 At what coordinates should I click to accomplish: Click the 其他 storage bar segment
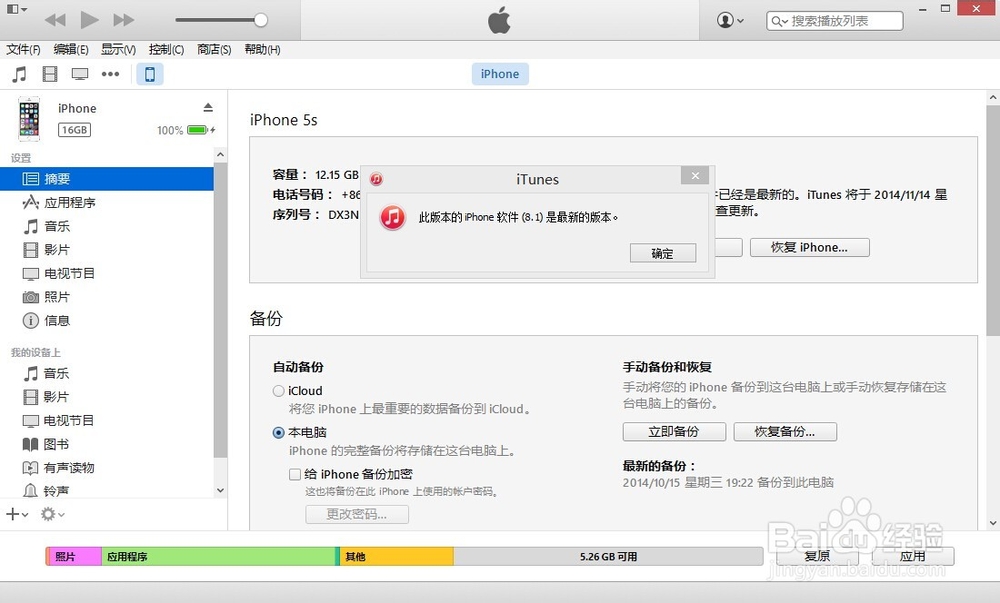pyautogui.click(x=397, y=556)
